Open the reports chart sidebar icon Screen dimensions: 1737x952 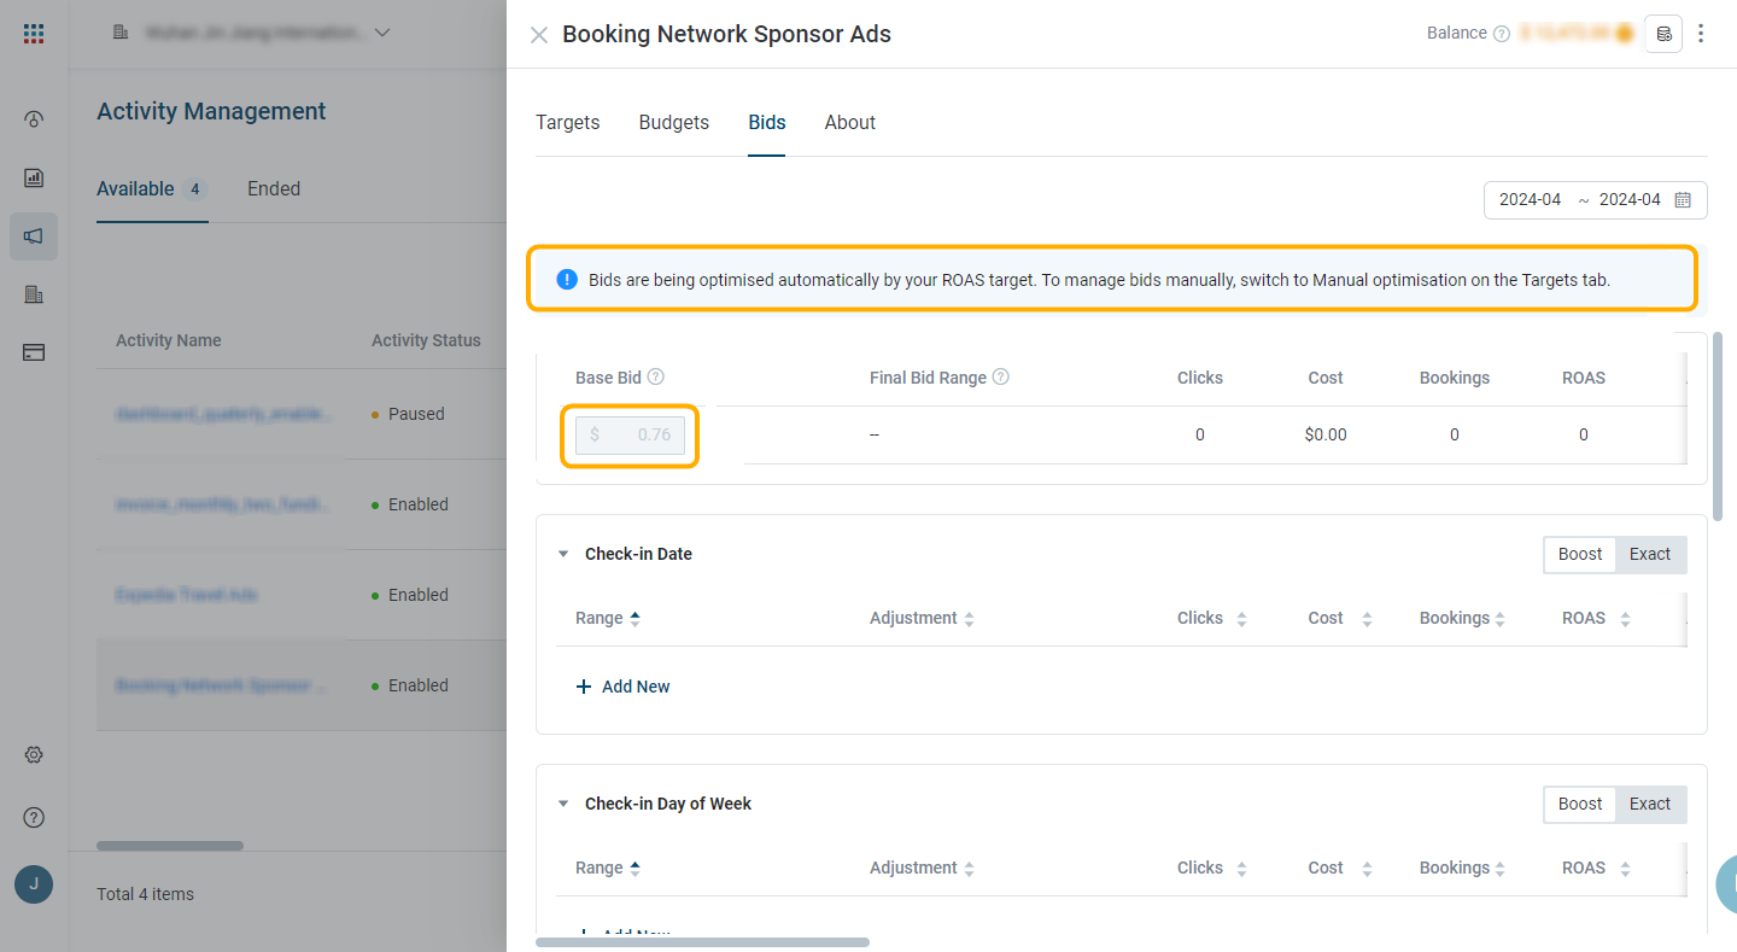click(34, 178)
